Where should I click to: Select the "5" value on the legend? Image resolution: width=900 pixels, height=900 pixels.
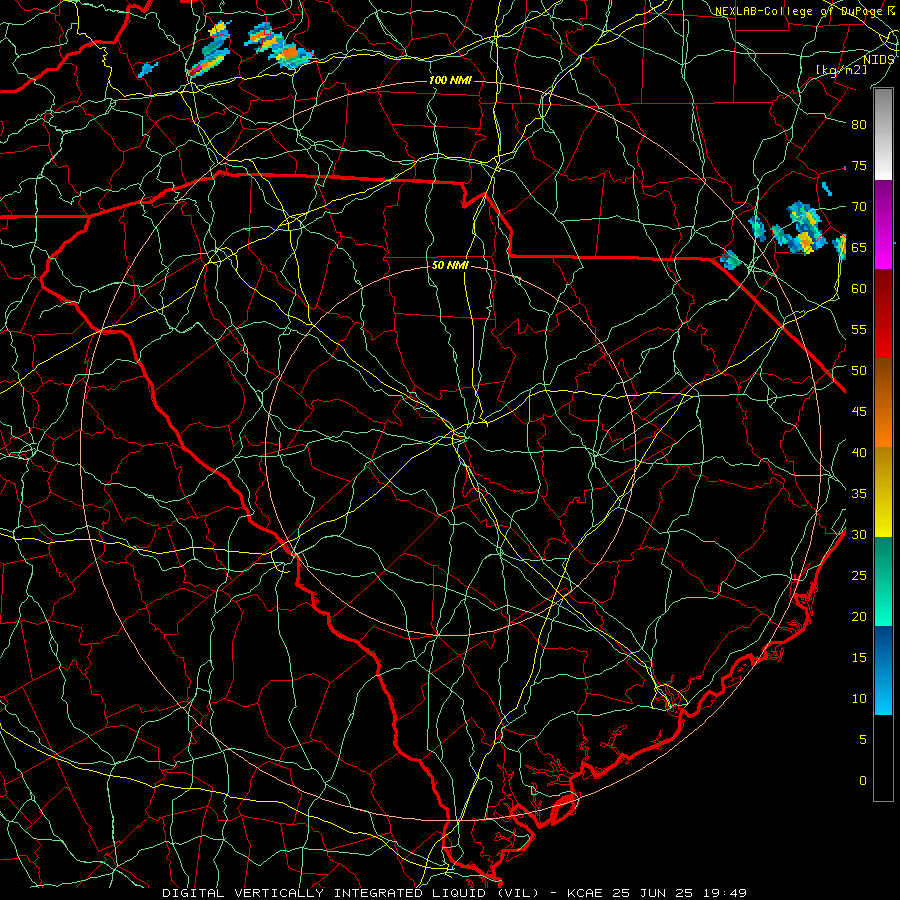coord(863,740)
